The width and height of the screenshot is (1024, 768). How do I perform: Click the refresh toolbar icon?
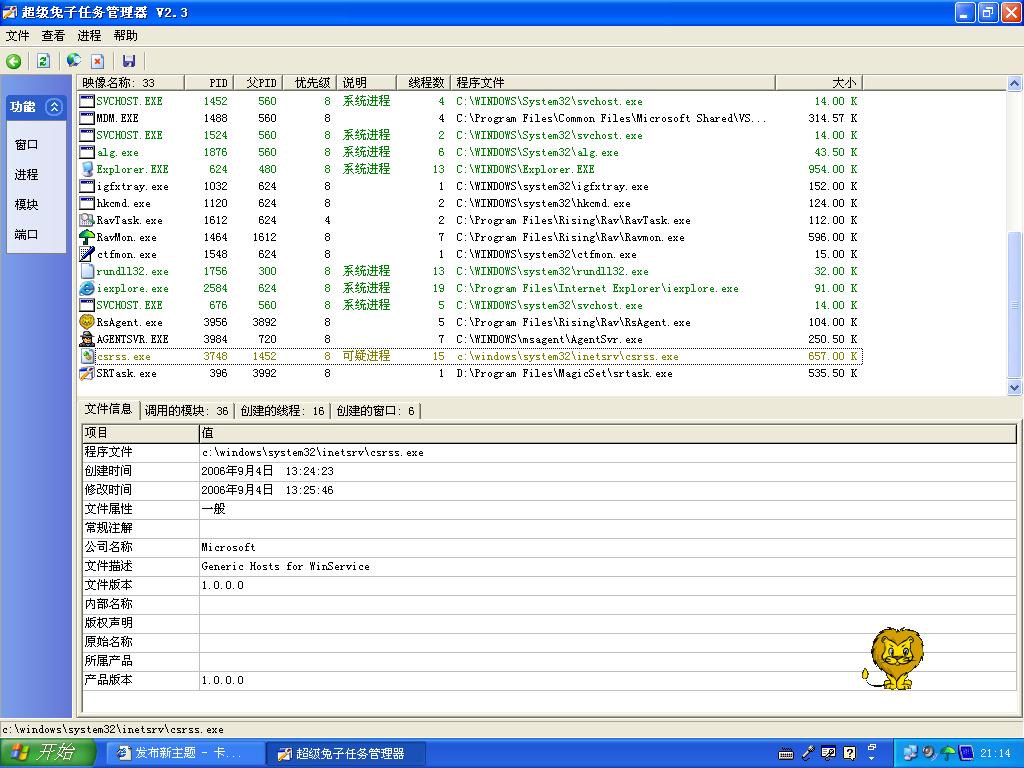click(43, 61)
